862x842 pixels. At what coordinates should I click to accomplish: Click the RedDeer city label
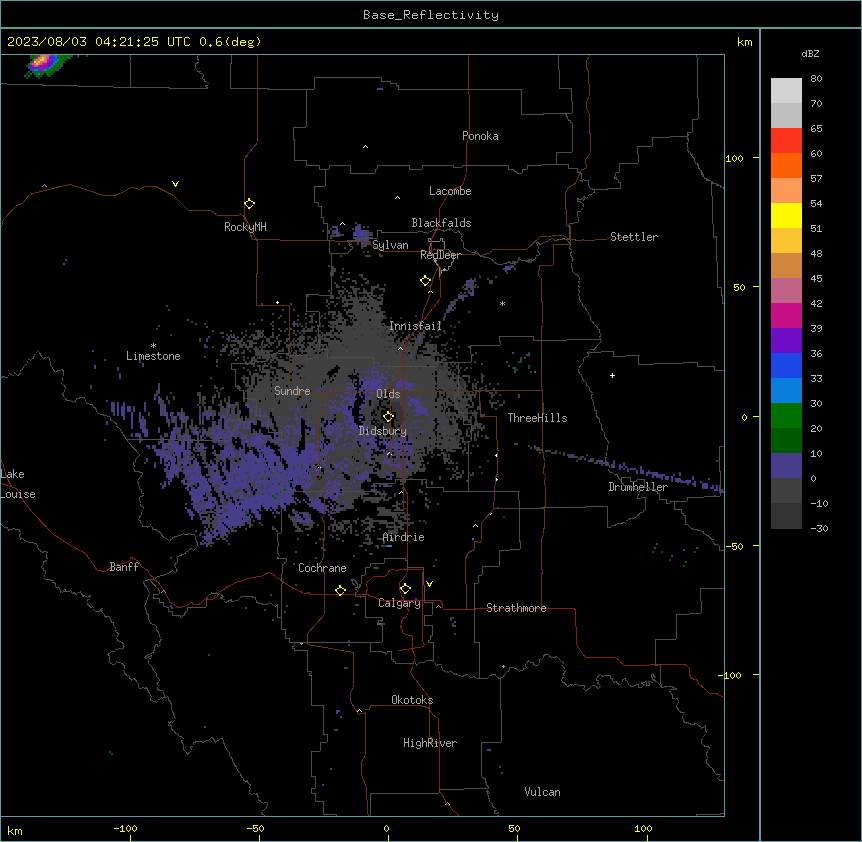coord(440,255)
